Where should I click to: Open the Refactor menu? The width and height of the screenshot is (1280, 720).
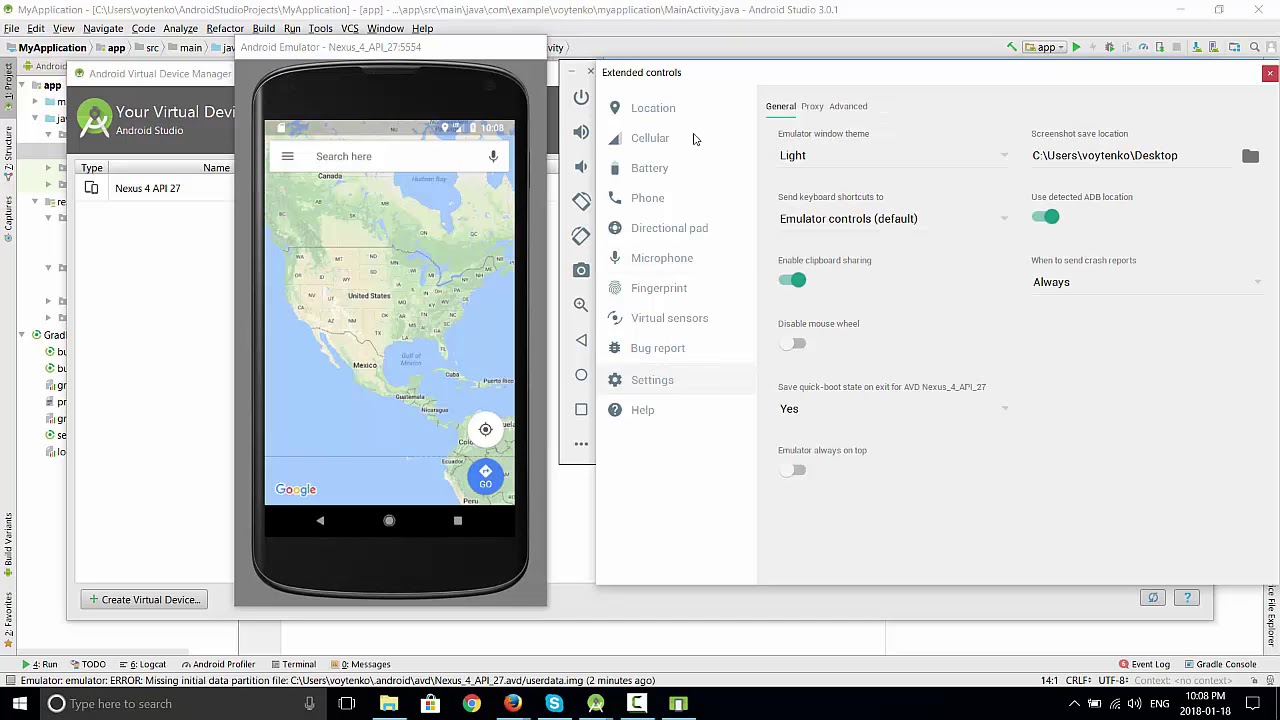(225, 28)
